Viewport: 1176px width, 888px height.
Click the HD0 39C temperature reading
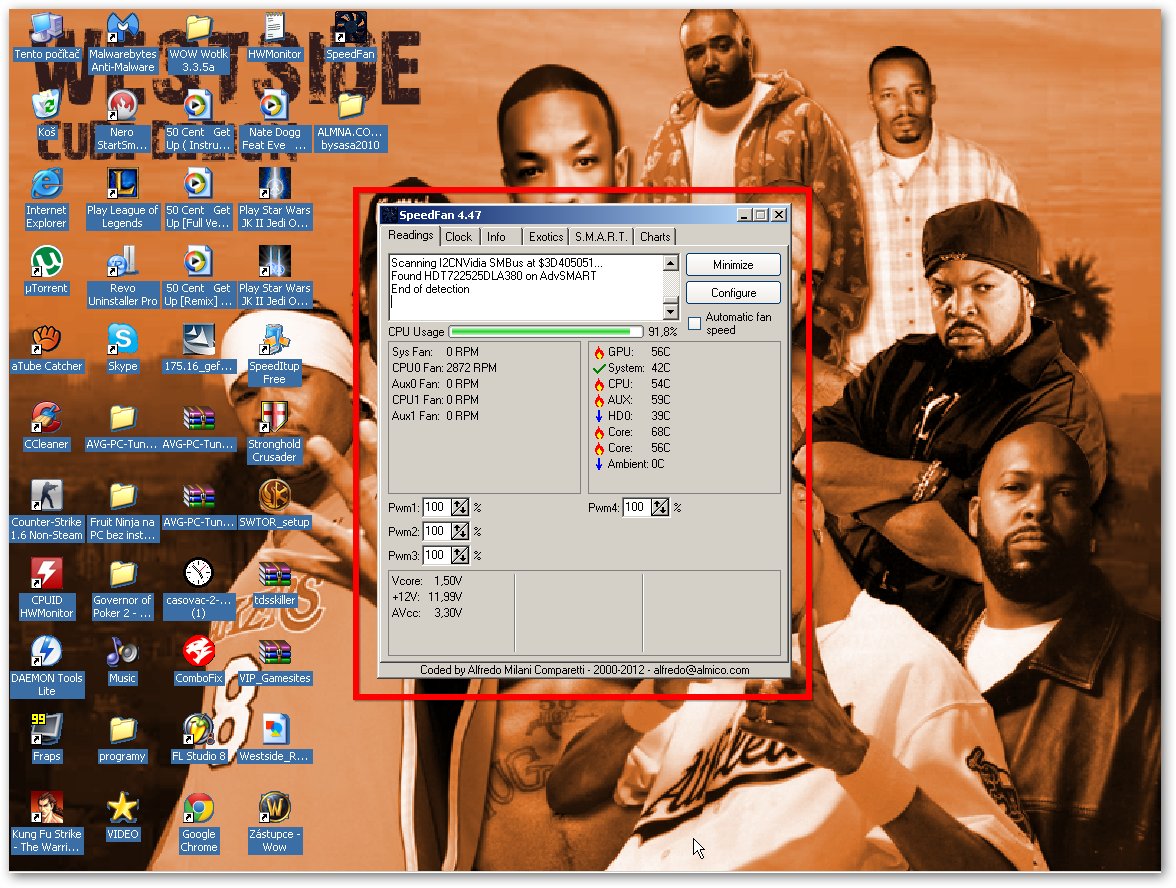coord(632,416)
